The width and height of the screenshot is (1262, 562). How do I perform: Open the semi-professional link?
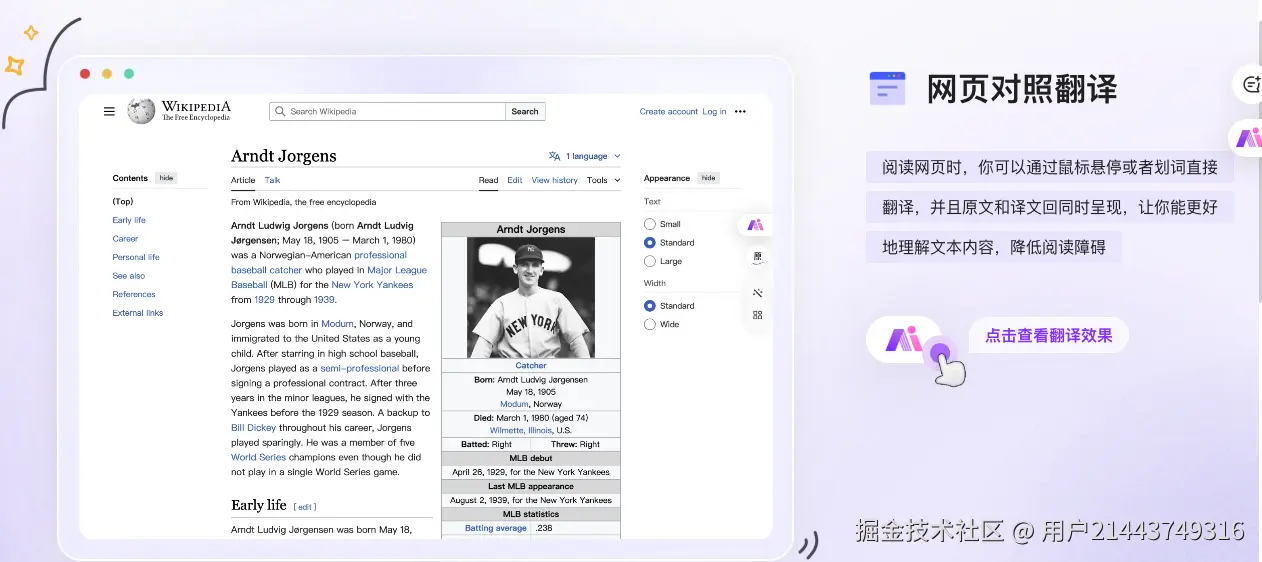359,368
